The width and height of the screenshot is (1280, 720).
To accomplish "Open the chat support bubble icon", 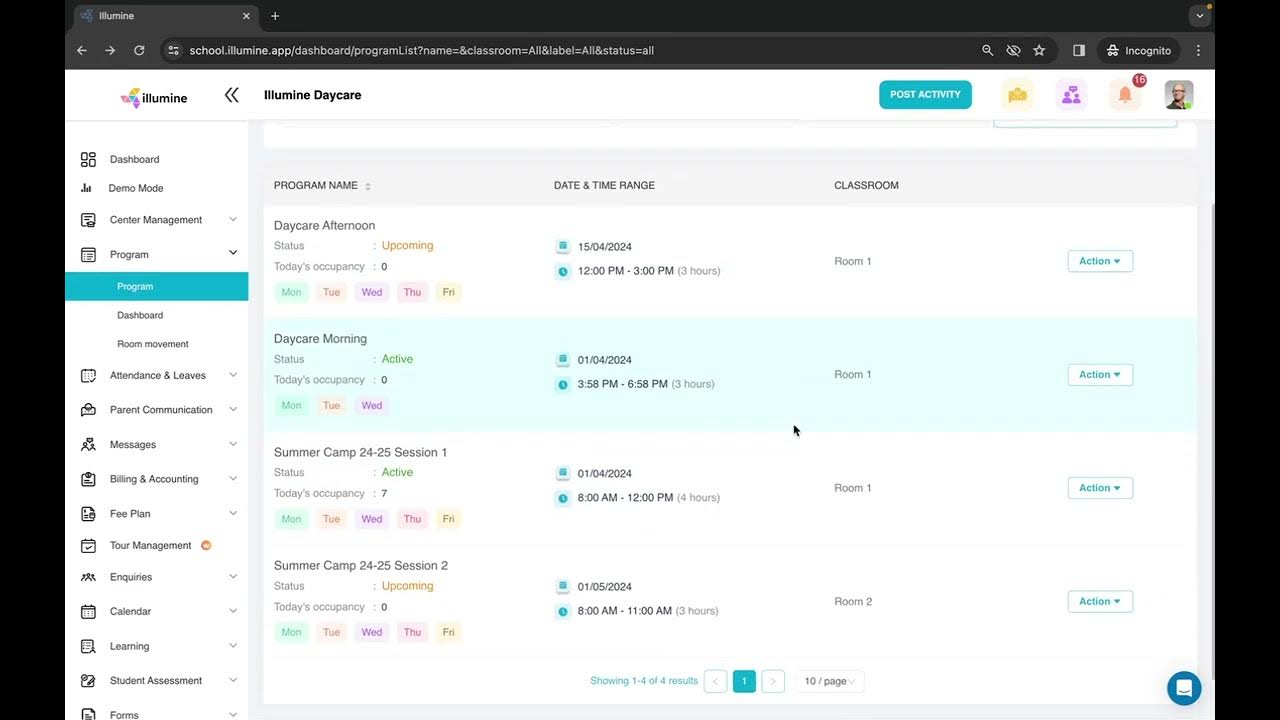I will (x=1184, y=688).
